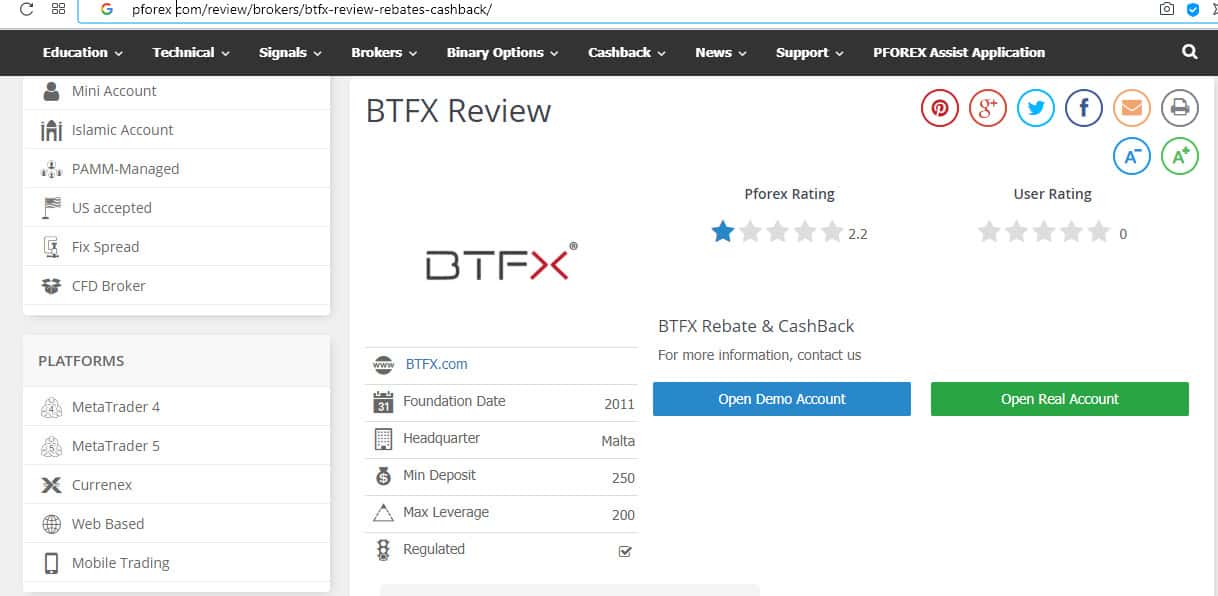
Task: Open Web Based platform link
Action: pos(108,524)
